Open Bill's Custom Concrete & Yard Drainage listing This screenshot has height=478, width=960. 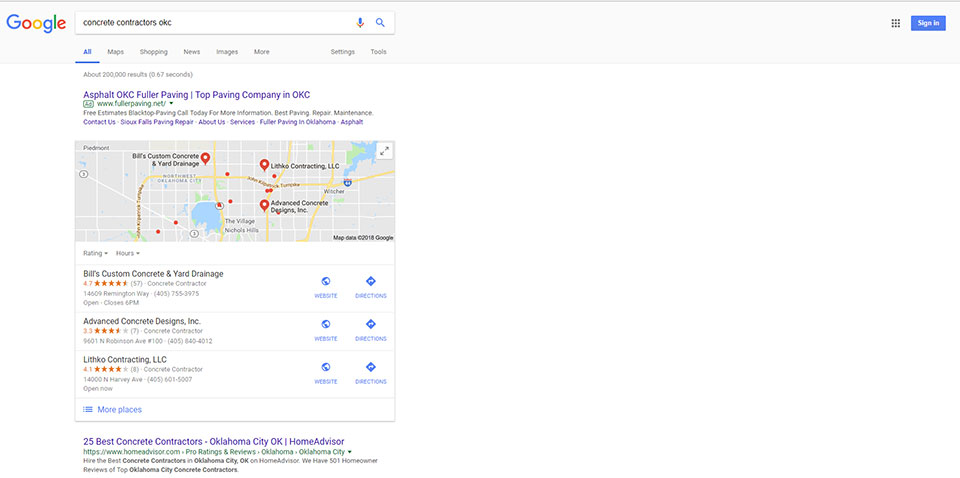(153, 274)
